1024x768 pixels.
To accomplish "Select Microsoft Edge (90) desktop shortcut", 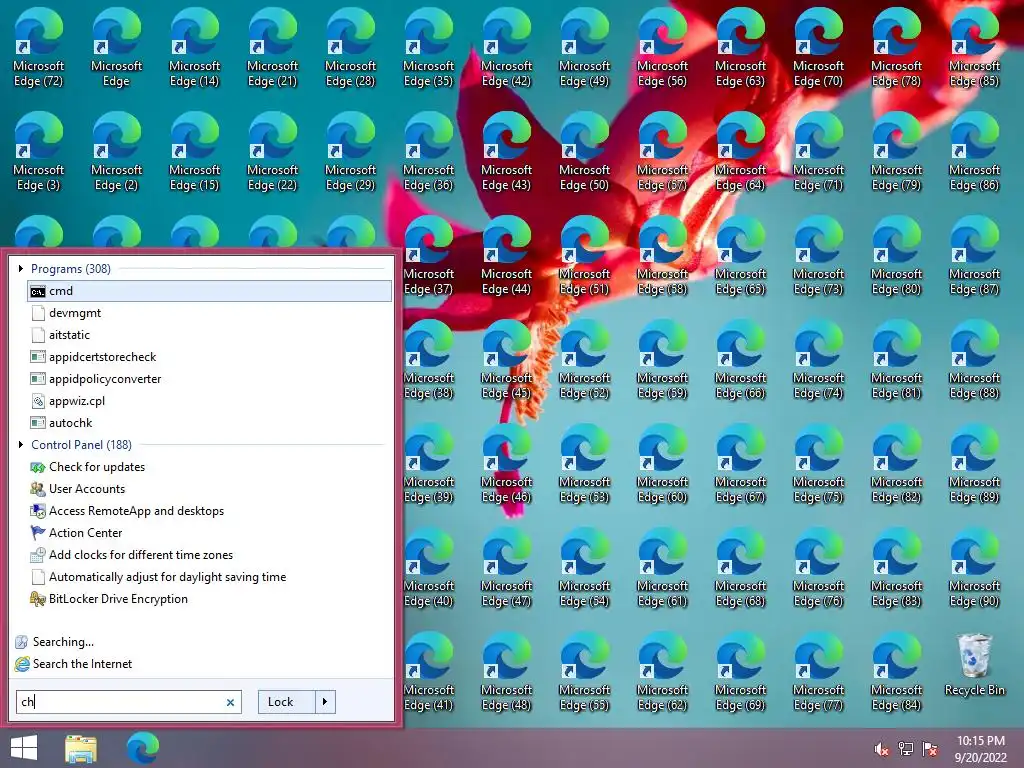I will point(974,568).
